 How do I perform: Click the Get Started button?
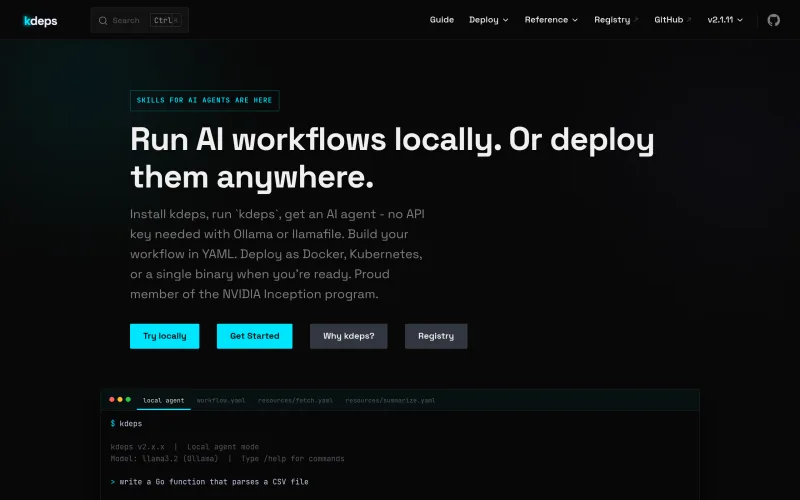point(255,336)
